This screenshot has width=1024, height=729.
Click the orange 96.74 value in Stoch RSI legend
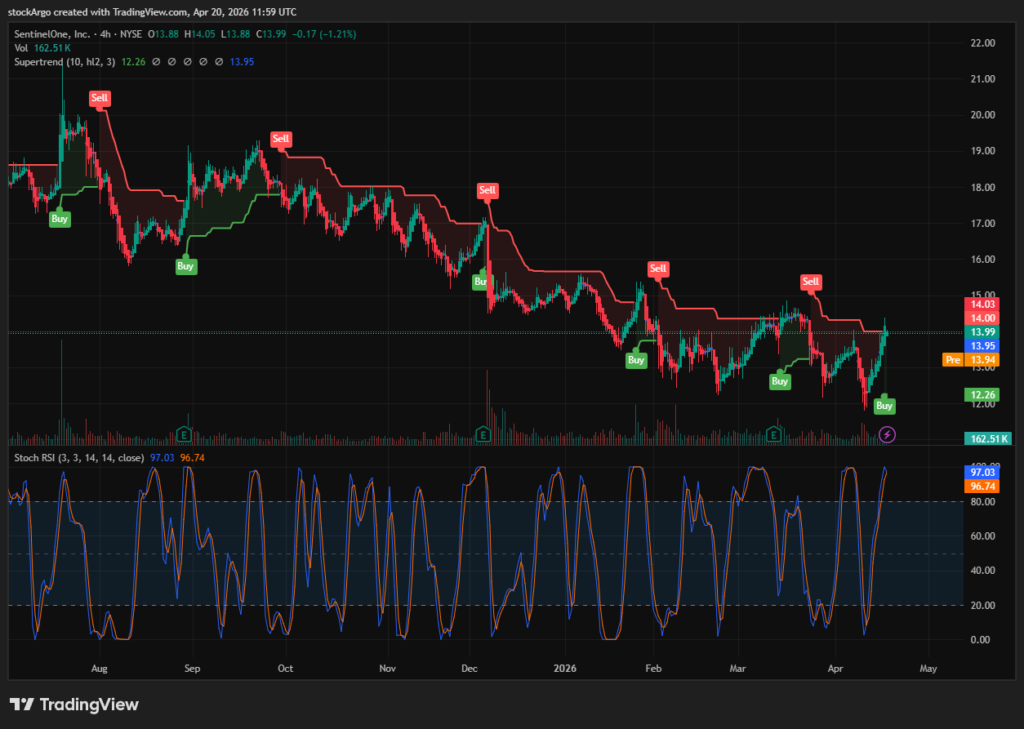pyautogui.click(x=192, y=458)
